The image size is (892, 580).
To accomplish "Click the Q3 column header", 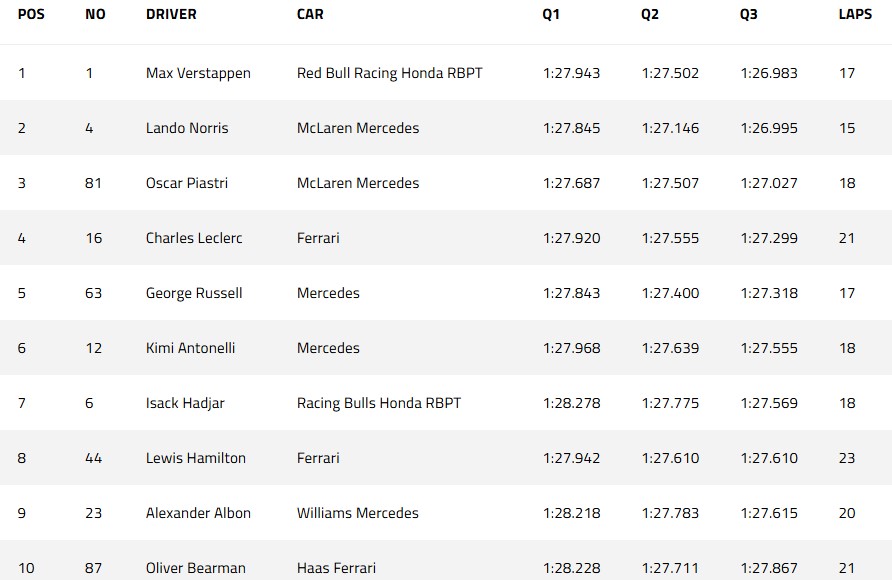I will click(749, 15).
